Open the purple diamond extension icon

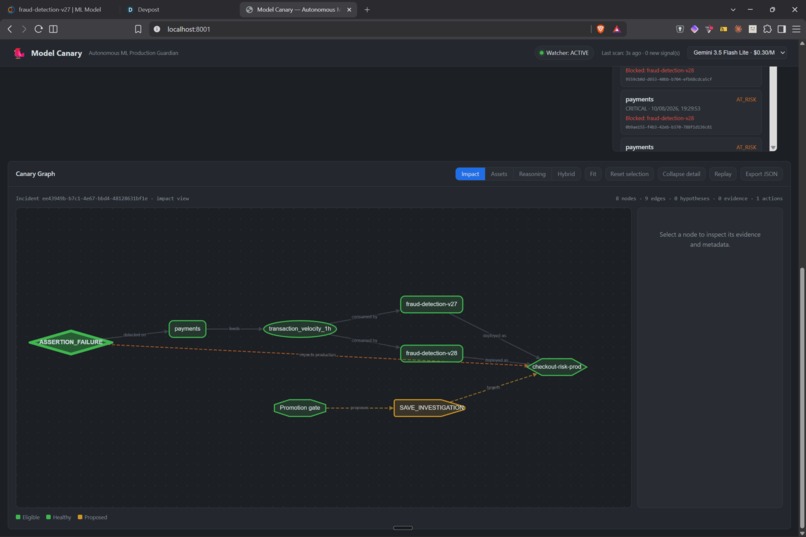(694, 29)
